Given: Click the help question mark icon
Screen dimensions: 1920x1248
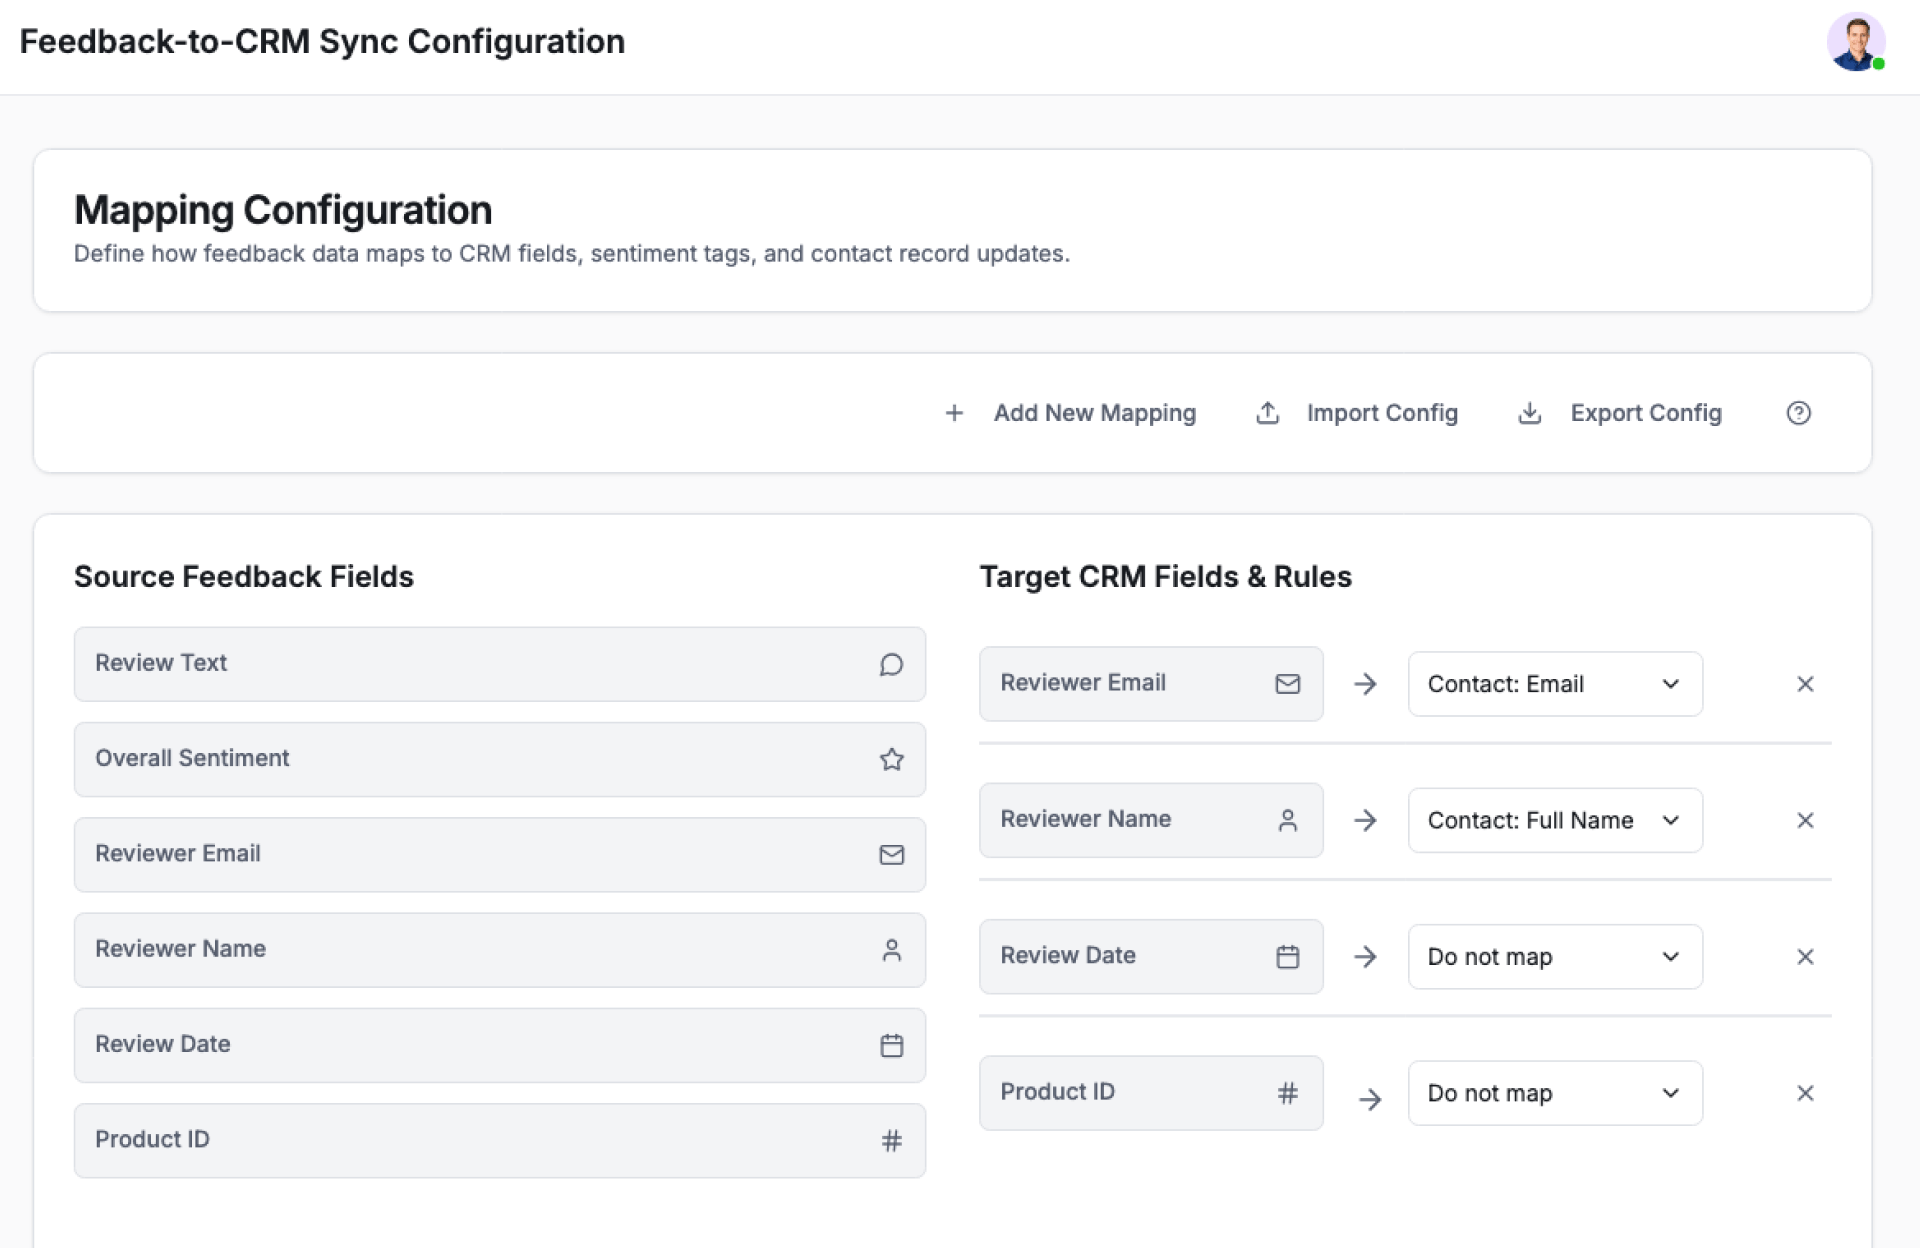Looking at the screenshot, I should (1798, 413).
